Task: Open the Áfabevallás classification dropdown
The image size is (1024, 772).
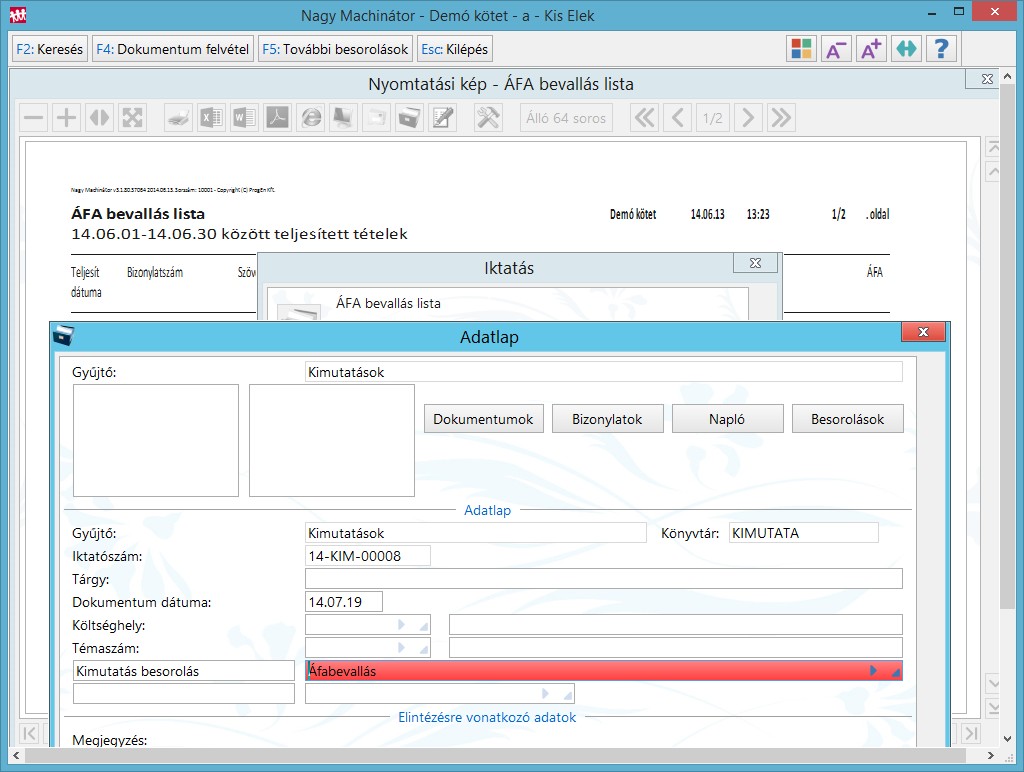Action: [x=875, y=671]
